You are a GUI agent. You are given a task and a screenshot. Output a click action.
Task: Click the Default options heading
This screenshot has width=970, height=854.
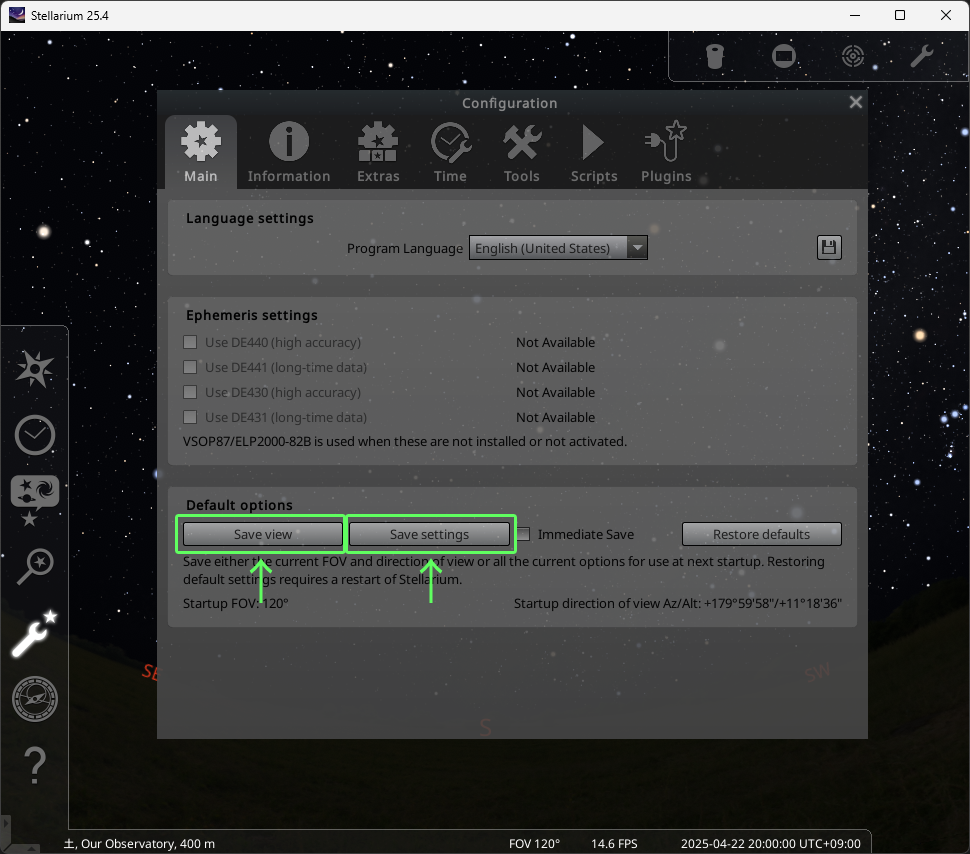(x=239, y=505)
